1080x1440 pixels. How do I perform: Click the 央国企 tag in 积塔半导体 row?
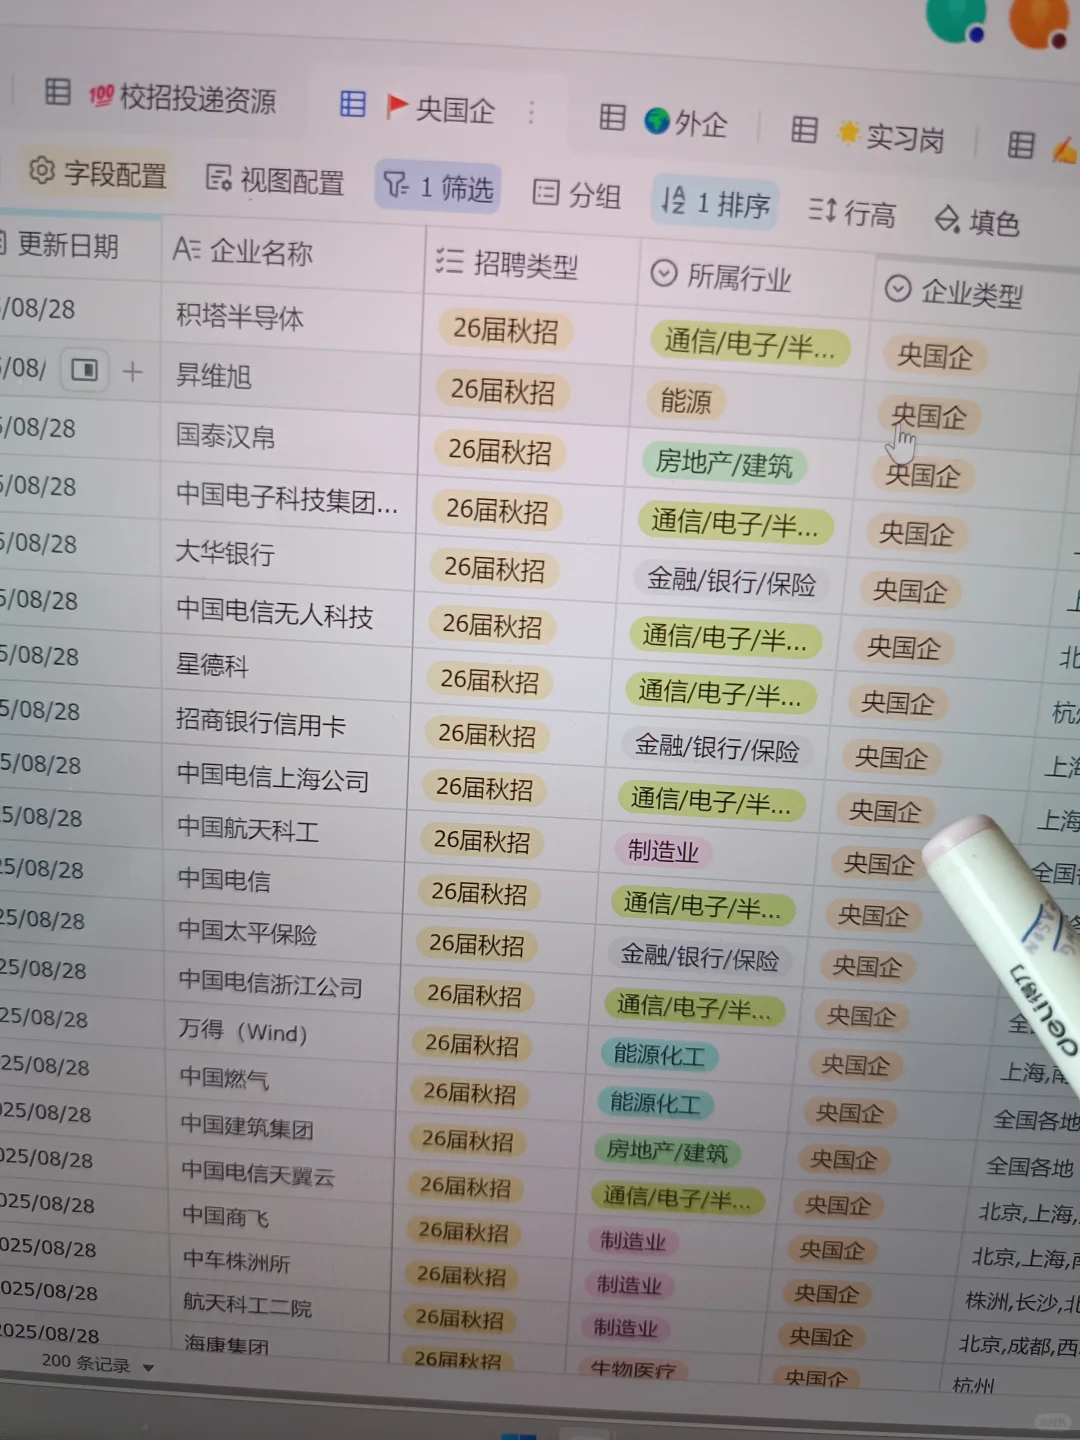pos(935,355)
